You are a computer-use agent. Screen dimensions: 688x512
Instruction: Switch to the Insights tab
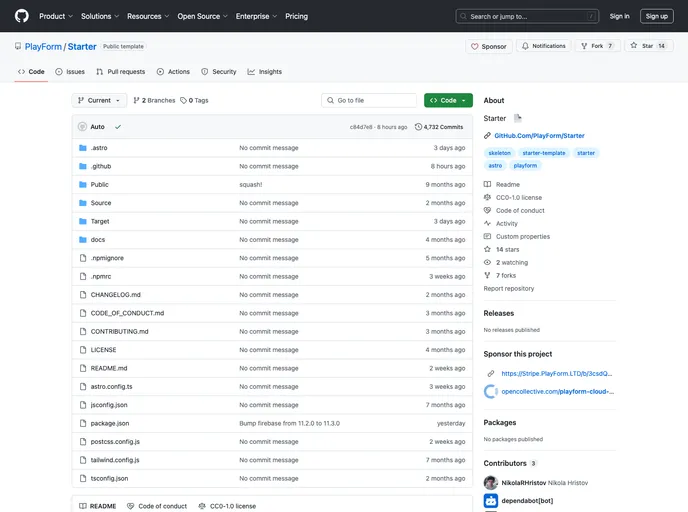(265, 72)
